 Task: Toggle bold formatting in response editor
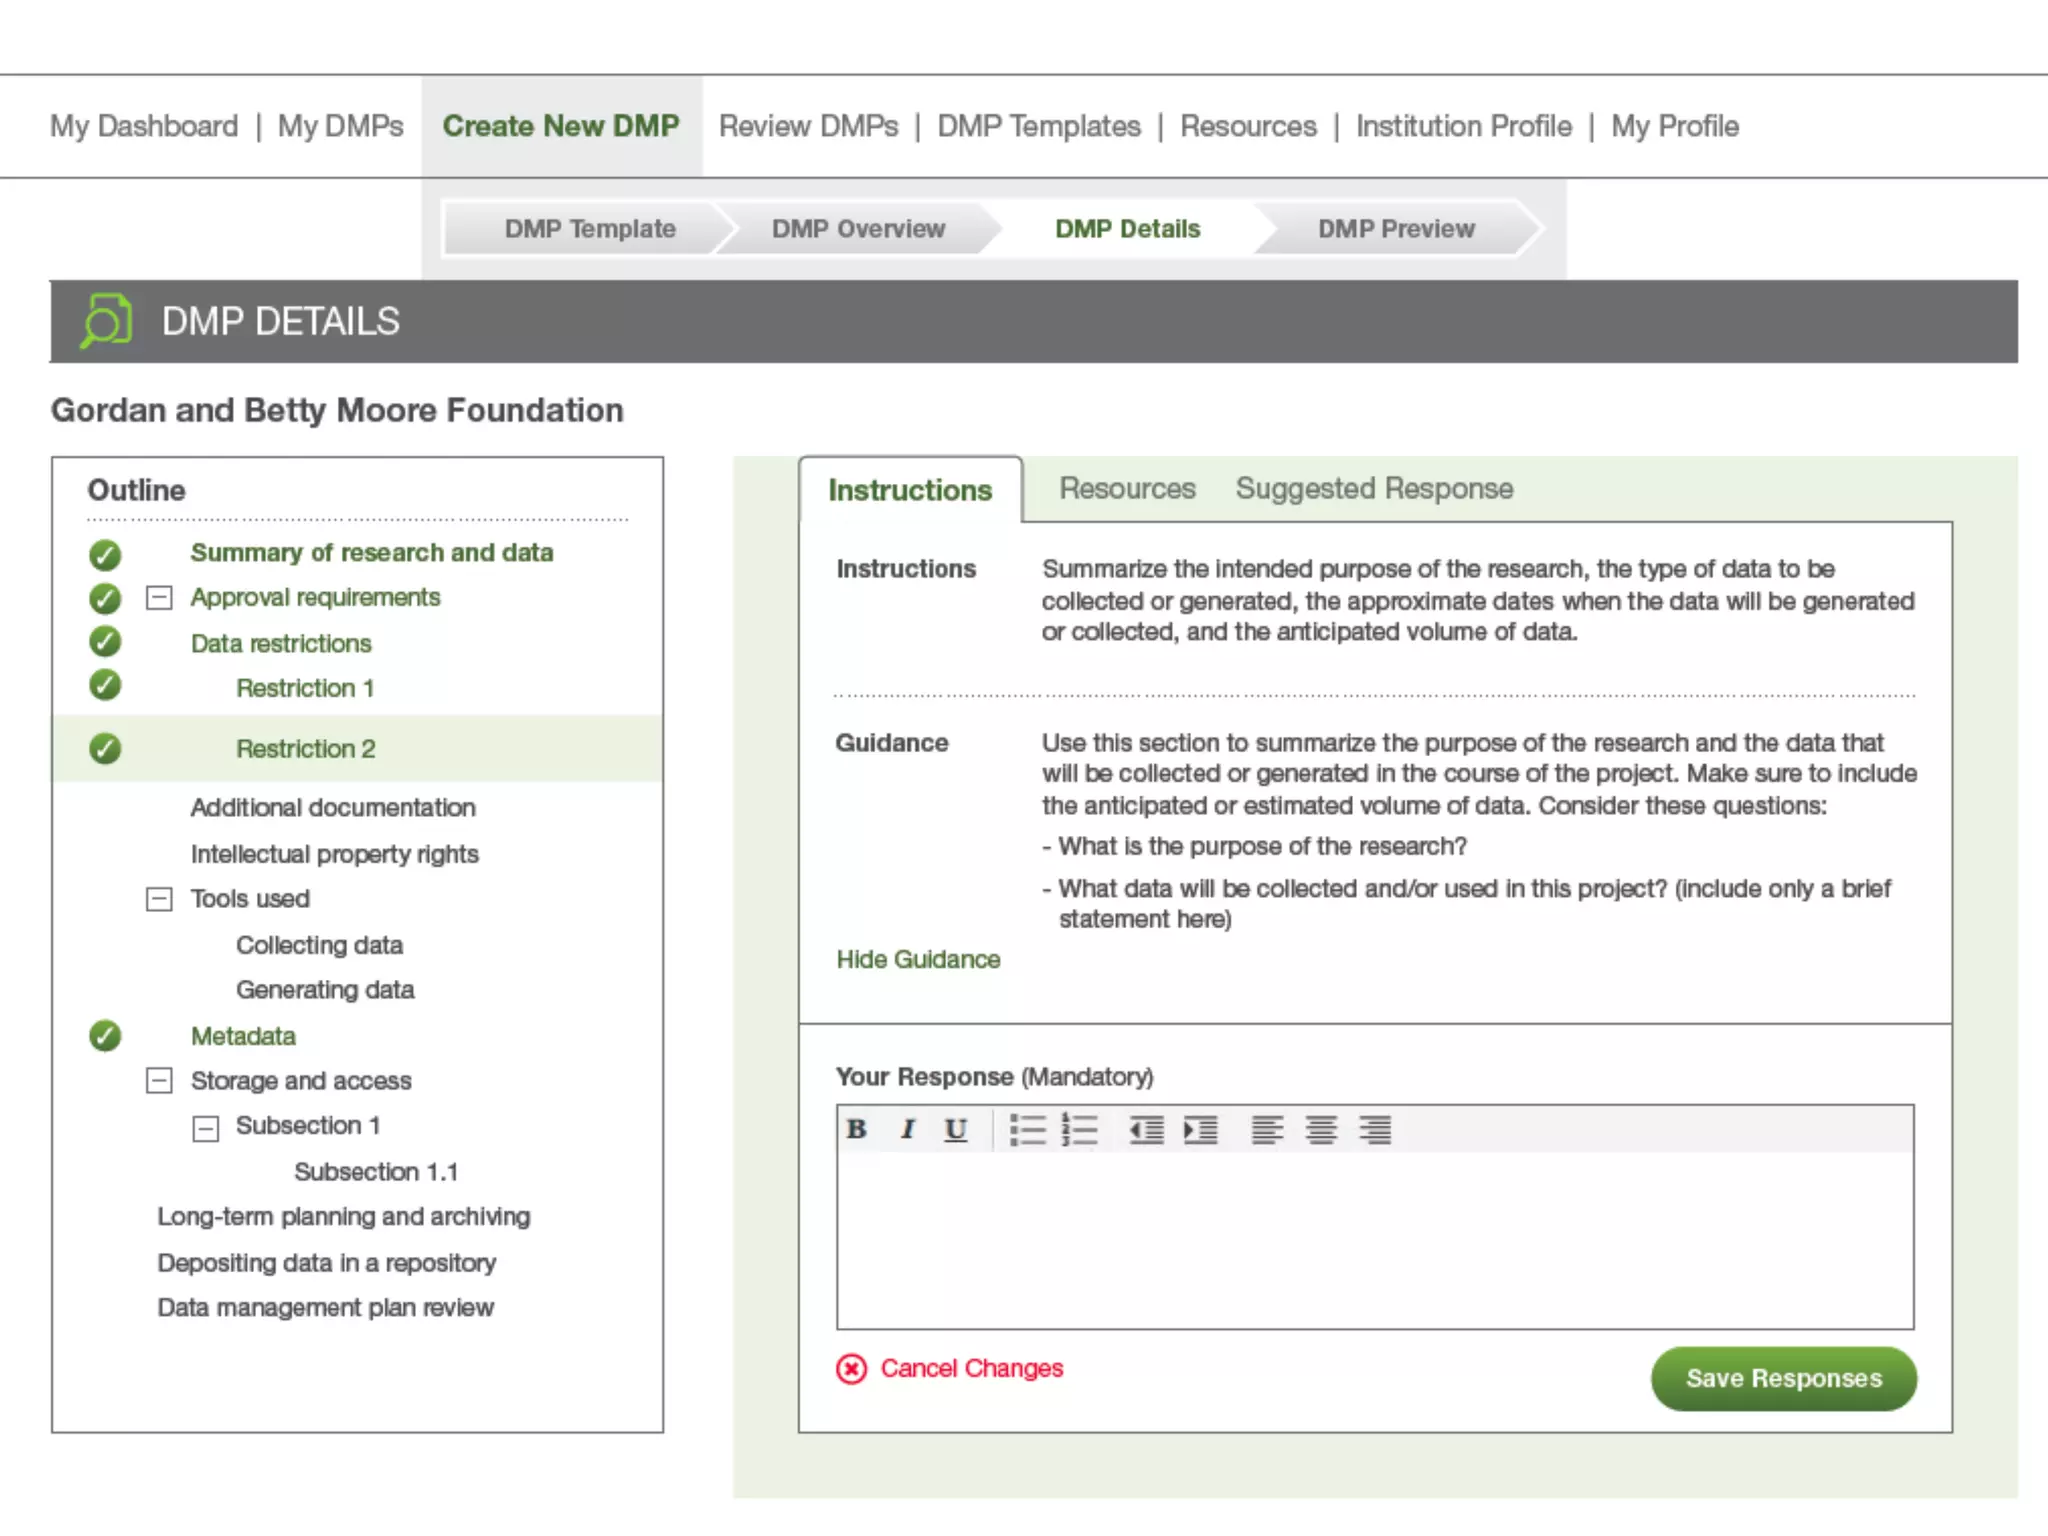pos(857,1129)
